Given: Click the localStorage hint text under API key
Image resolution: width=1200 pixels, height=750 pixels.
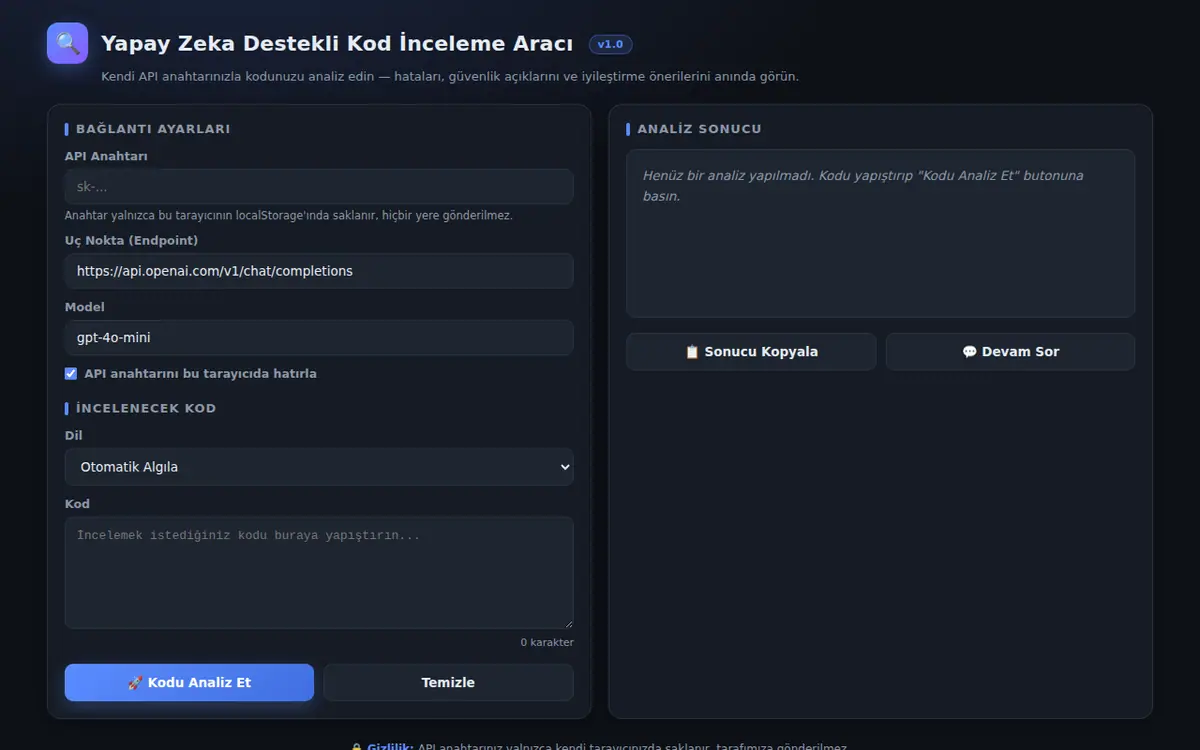Looking at the screenshot, I should pos(289,216).
